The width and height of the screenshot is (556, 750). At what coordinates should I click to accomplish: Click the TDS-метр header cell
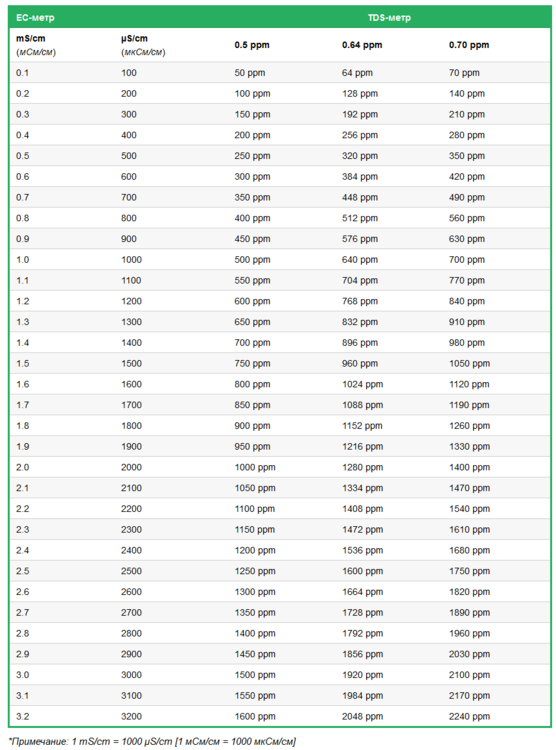click(389, 18)
